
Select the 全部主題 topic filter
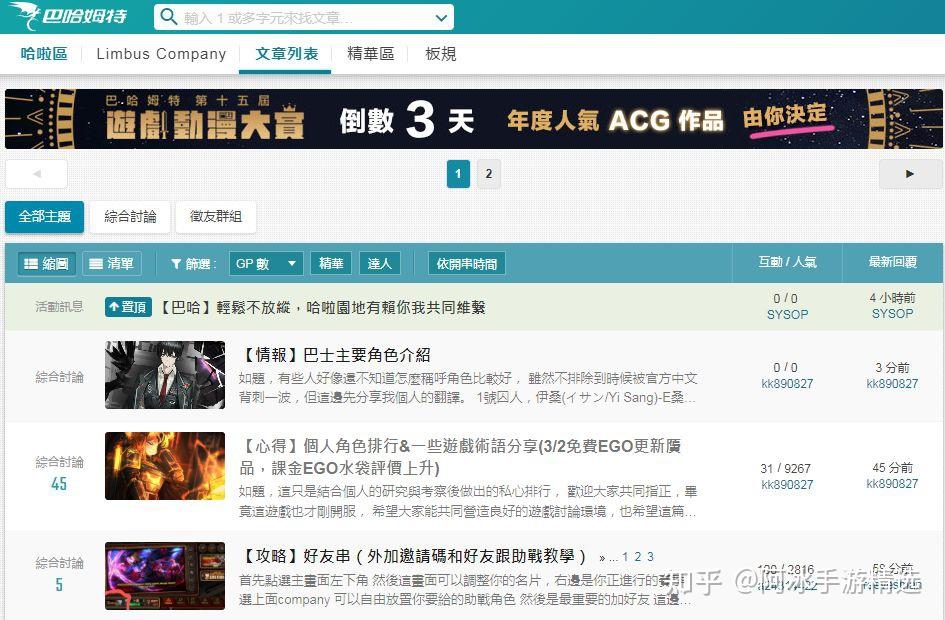(x=44, y=216)
